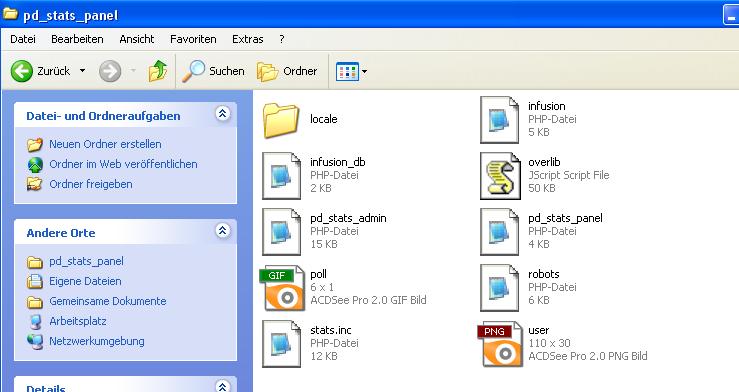This screenshot has height=392, width=739.
Task: Click Ordner freigeben link
Action: tap(90, 184)
